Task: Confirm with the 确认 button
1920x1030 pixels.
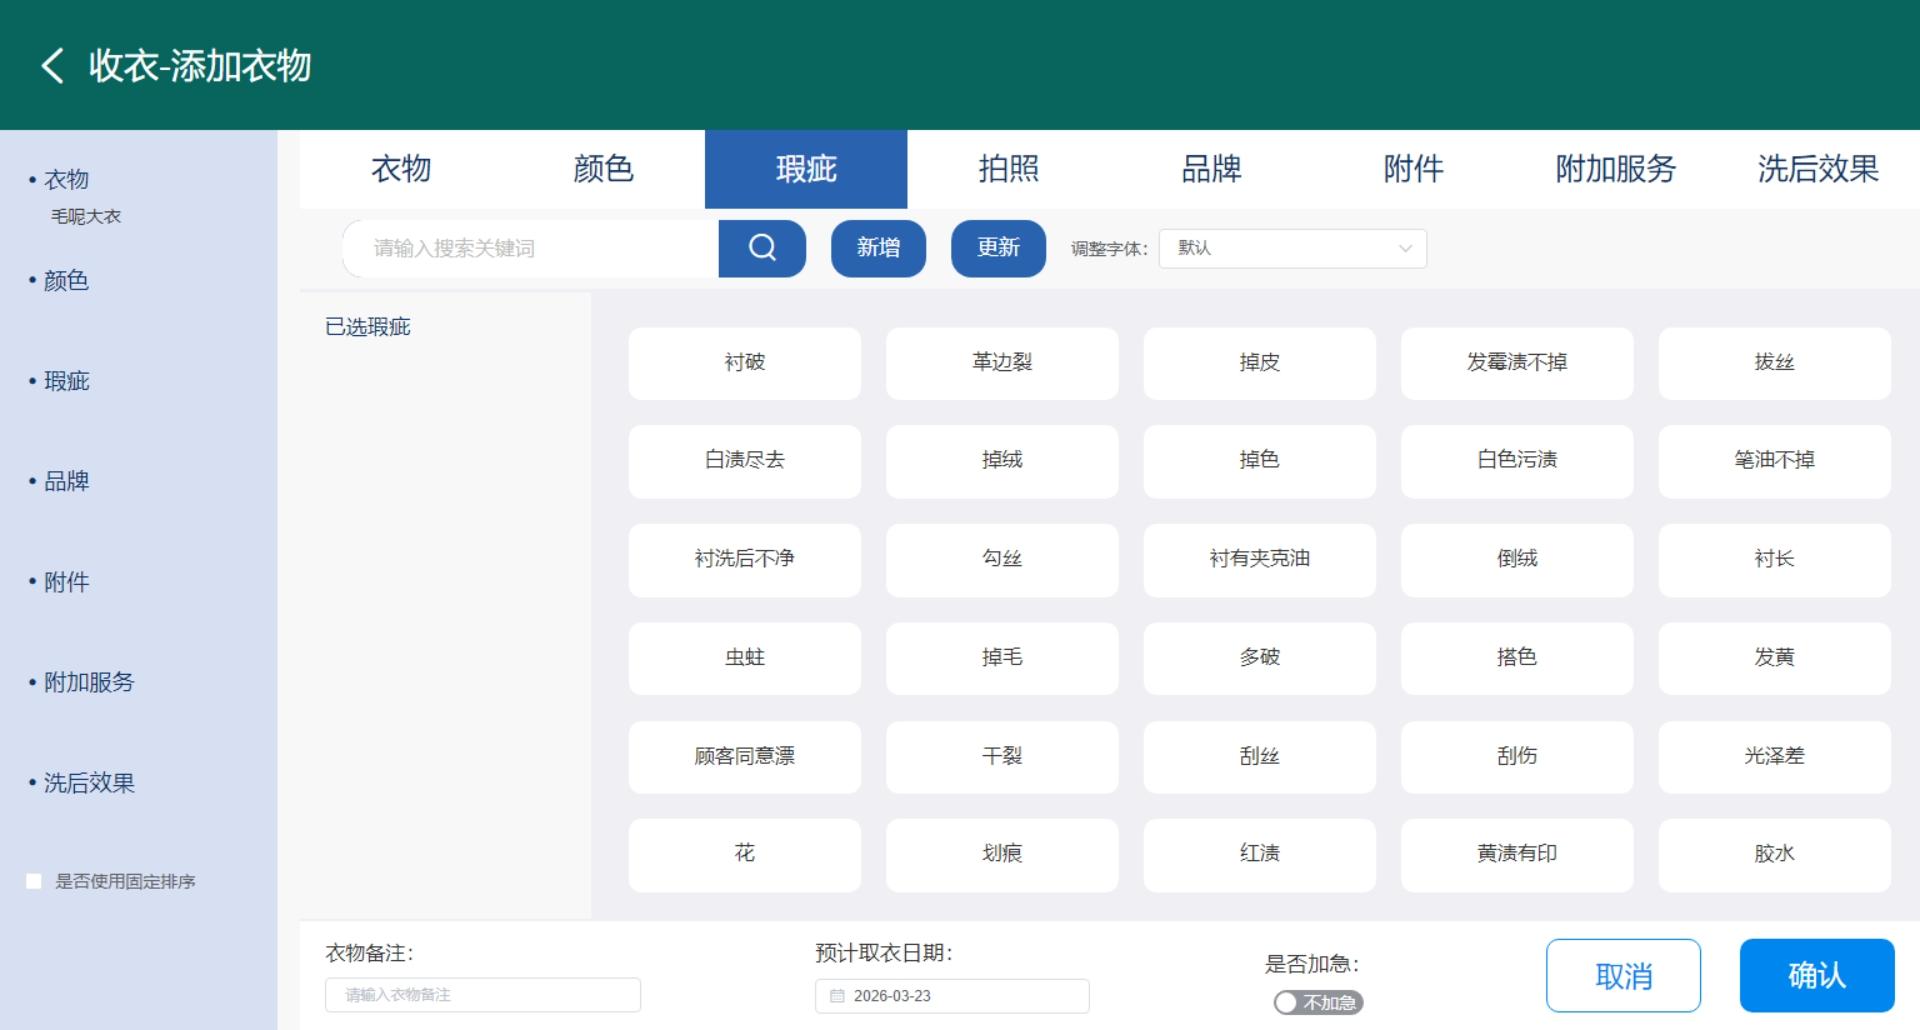Action: pos(1816,975)
